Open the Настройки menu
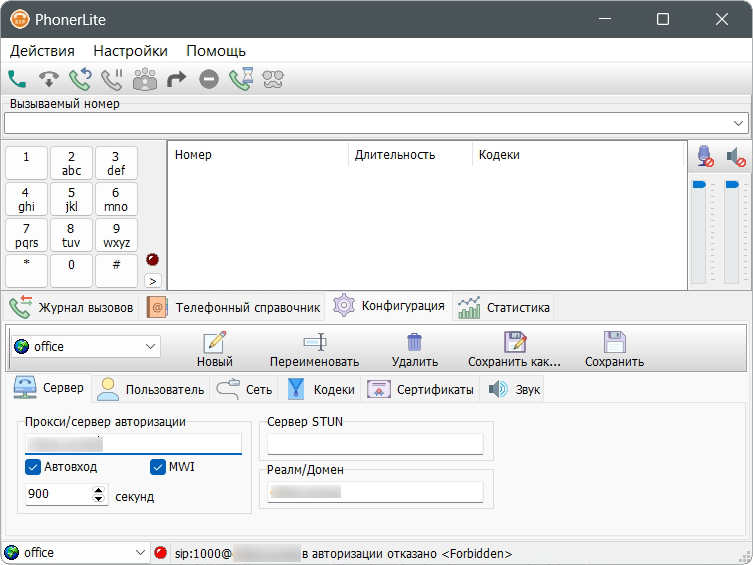Screen dimensions: 753x565 click(x=130, y=50)
